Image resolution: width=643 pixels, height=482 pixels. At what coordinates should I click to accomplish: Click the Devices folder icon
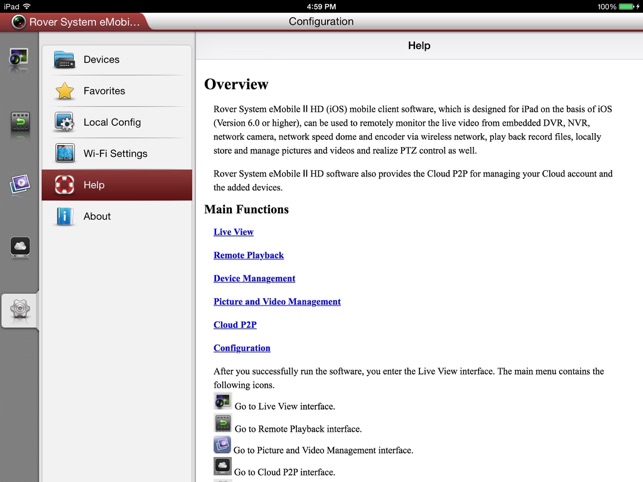pos(64,59)
